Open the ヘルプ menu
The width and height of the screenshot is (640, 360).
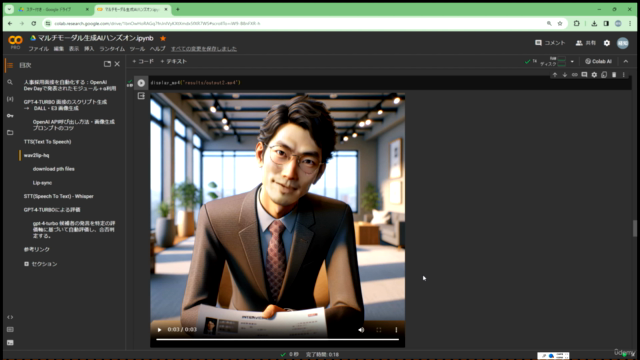pyautogui.click(x=158, y=49)
